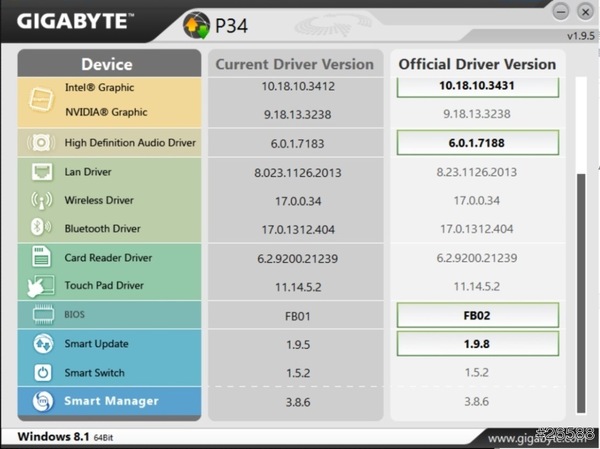Click the Intel Graphic chip icon
The width and height of the screenshot is (600, 449).
pyautogui.click(x=42, y=99)
